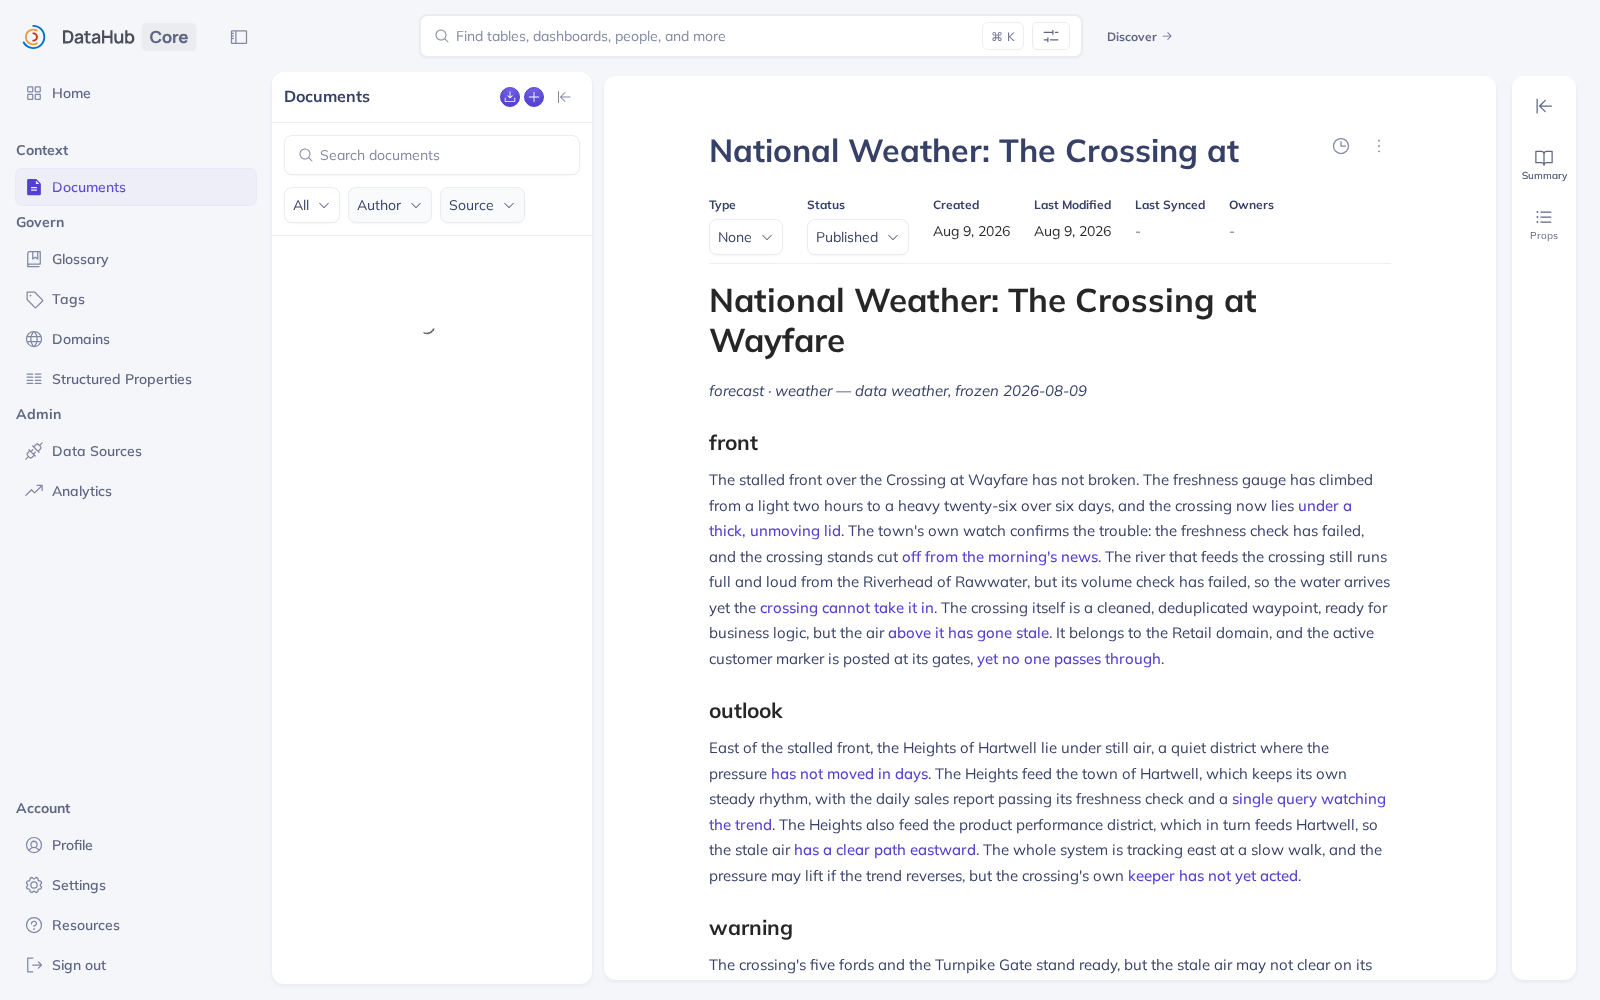Open document history clock icon
Viewport: 1600px width, 1000px height.
(1341, 146)
